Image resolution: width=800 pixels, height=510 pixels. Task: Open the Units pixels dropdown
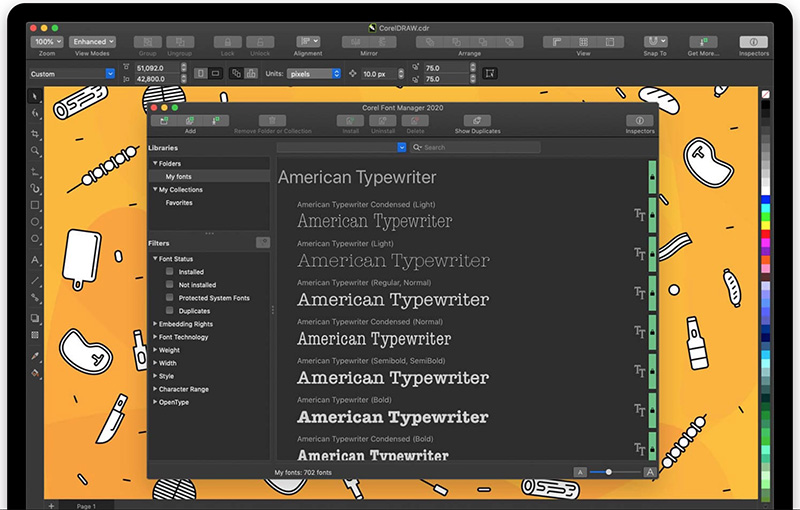click(313, 74)
